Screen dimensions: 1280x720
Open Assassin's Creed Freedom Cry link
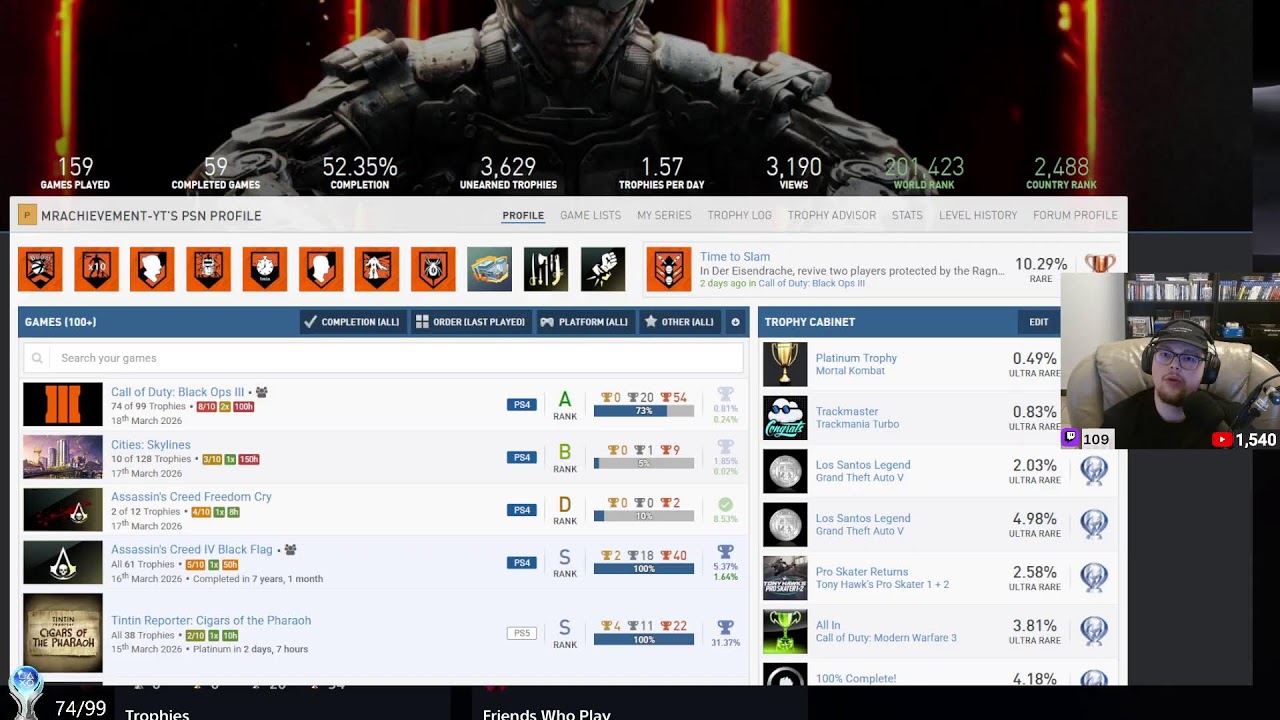click(191, 497)
